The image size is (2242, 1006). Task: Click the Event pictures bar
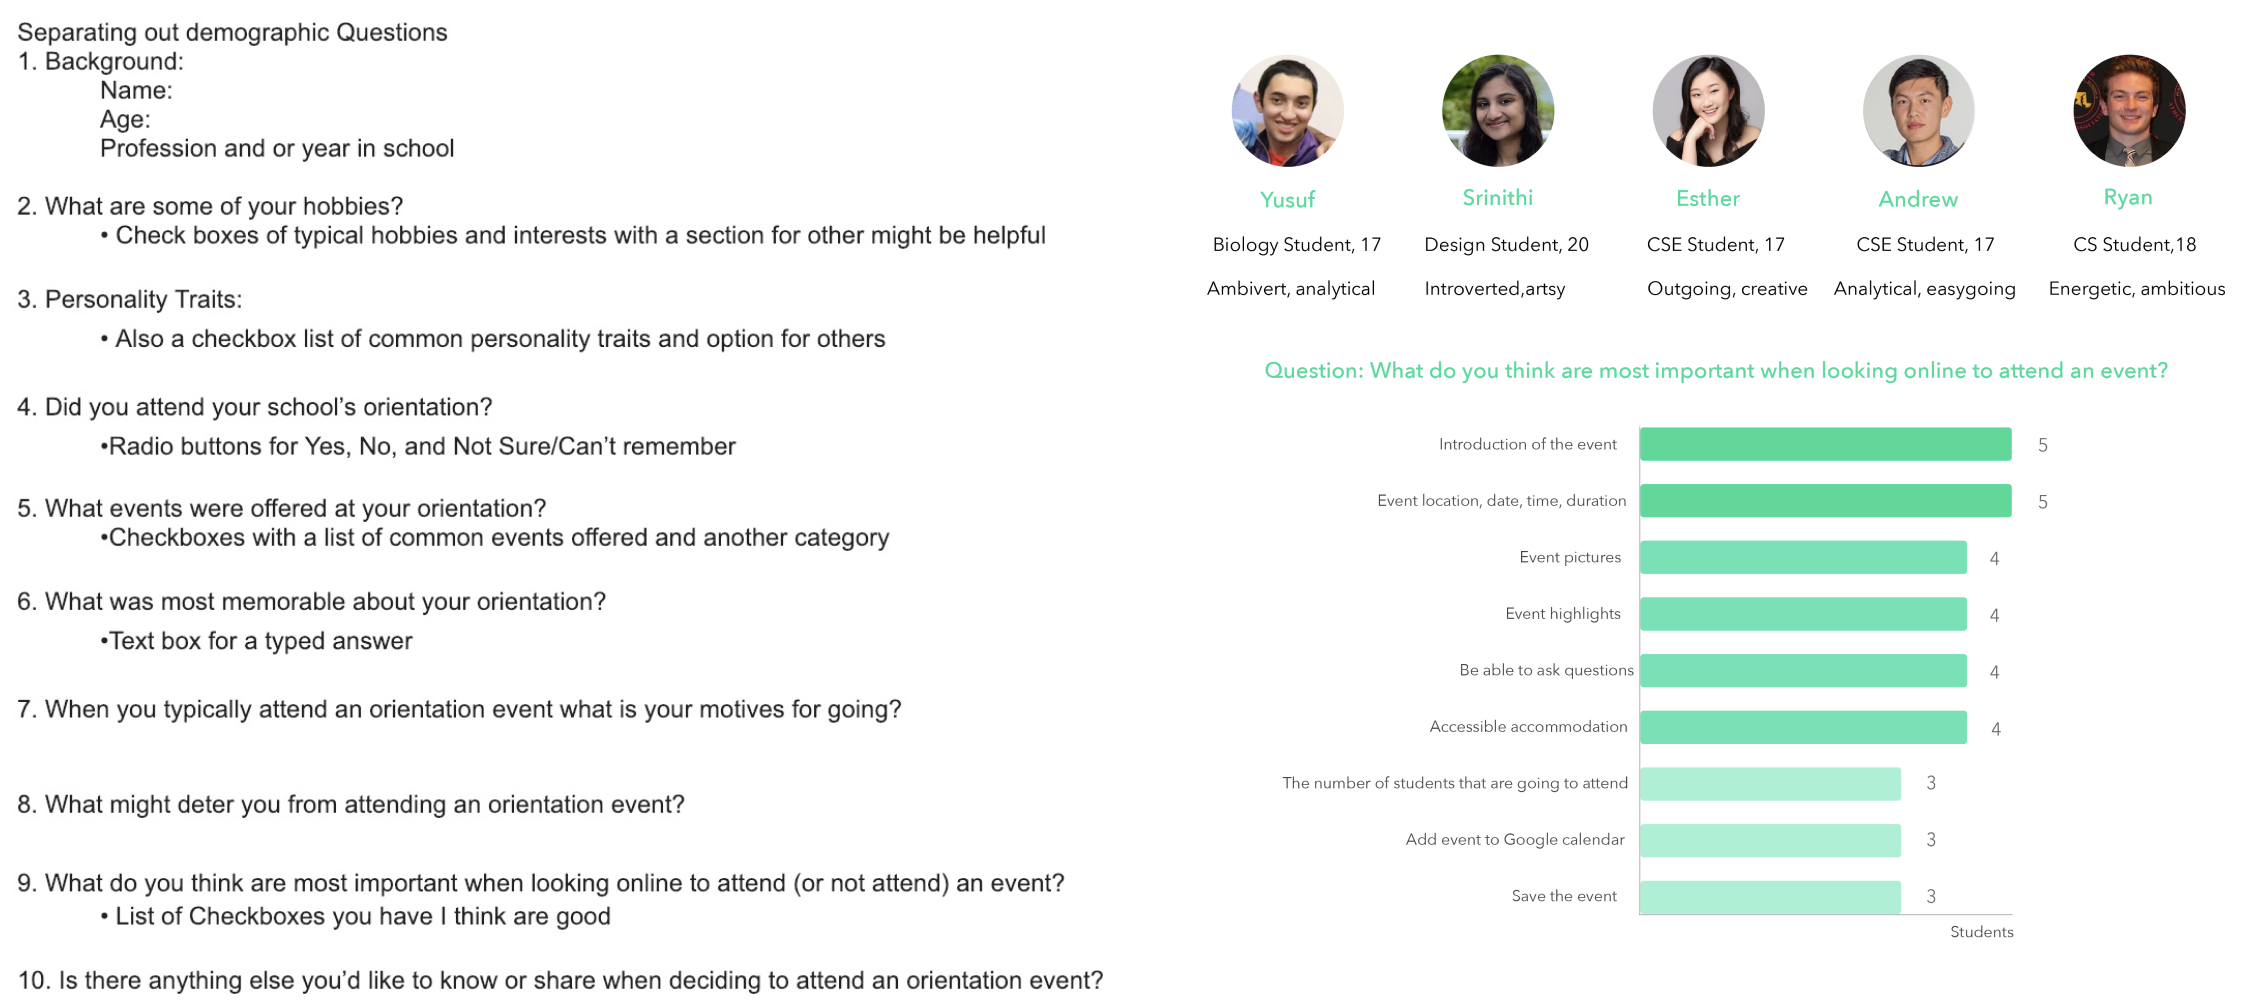point(1803,557)
